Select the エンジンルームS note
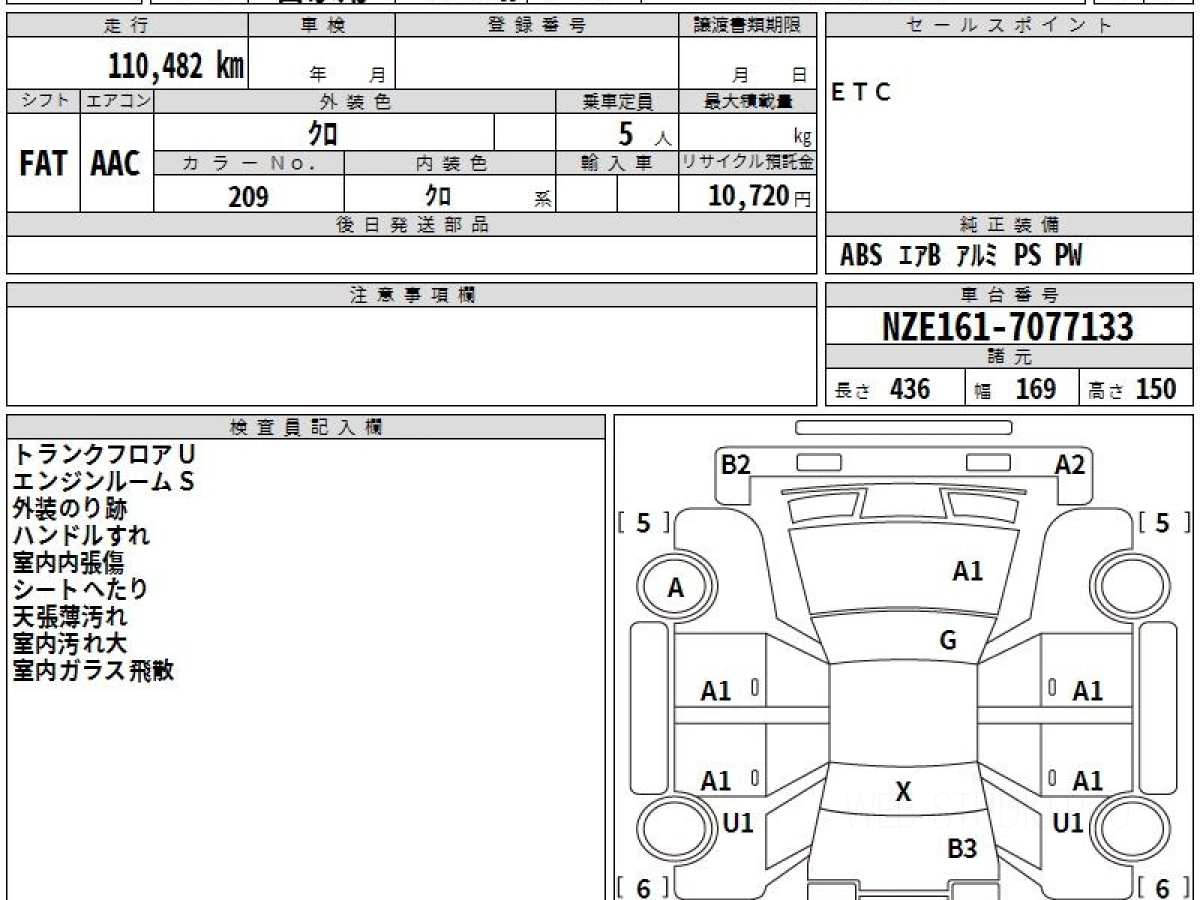 point(103,482)
